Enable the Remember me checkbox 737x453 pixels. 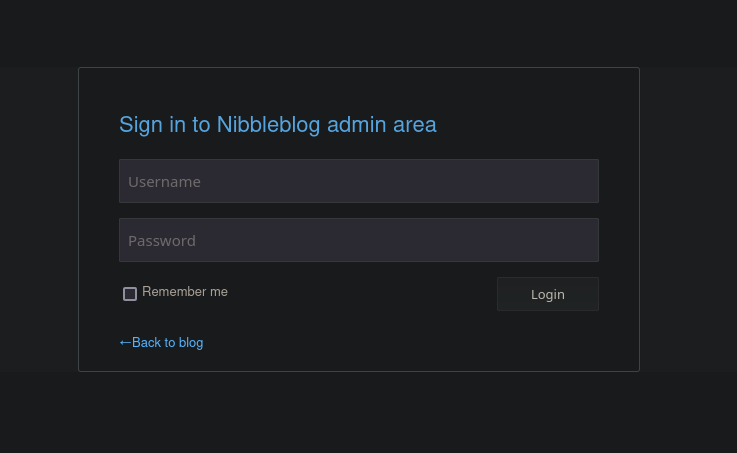point(130,294)
